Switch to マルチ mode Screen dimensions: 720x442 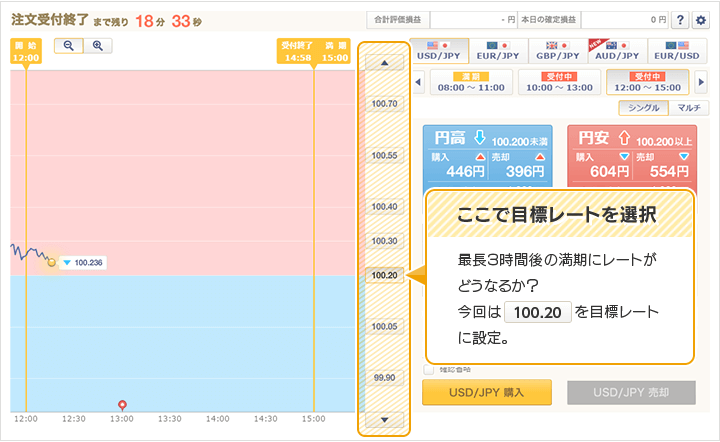point(686,108)
